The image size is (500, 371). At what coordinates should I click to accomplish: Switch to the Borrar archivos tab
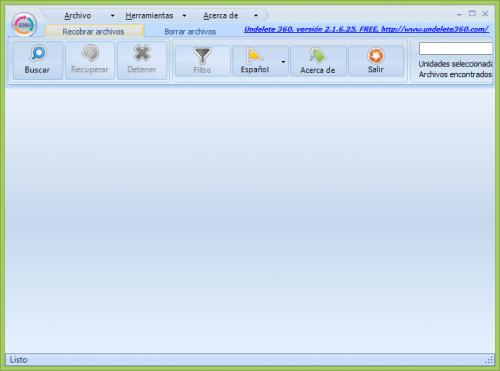click(x=190, y=32)
